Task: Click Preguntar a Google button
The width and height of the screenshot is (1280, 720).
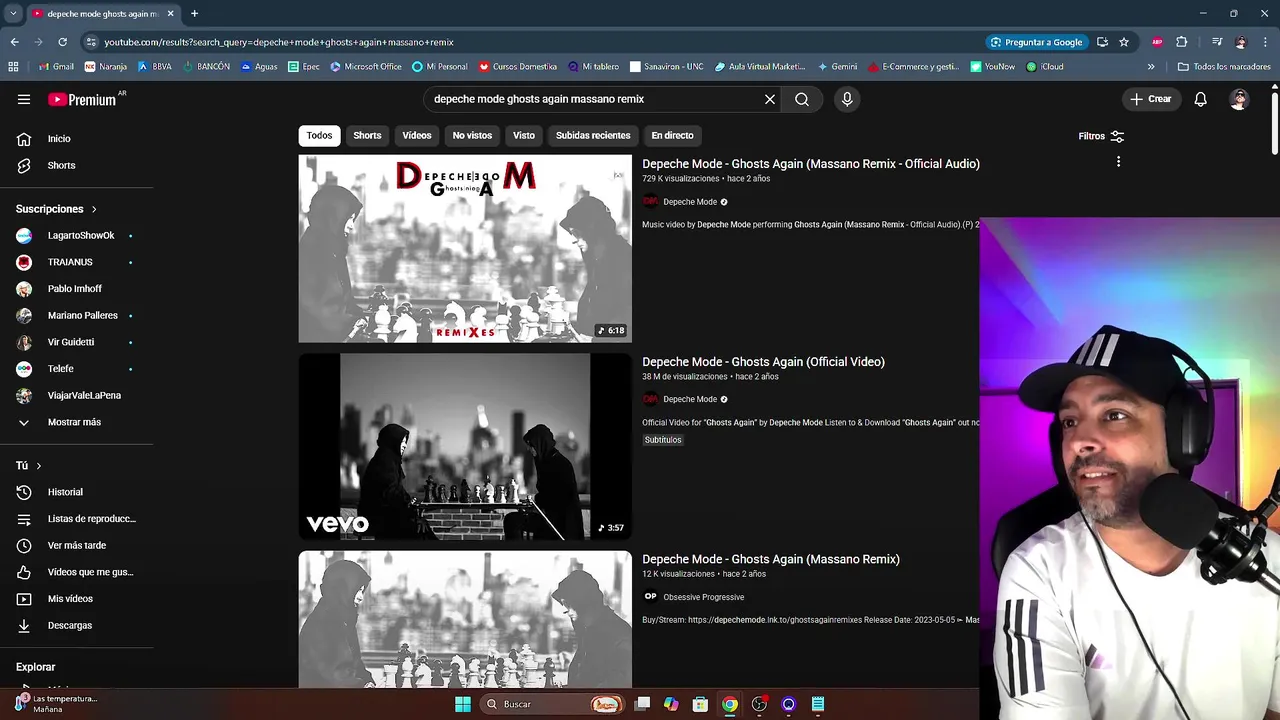Action: pyautogui.click(x=1036, y=42)
